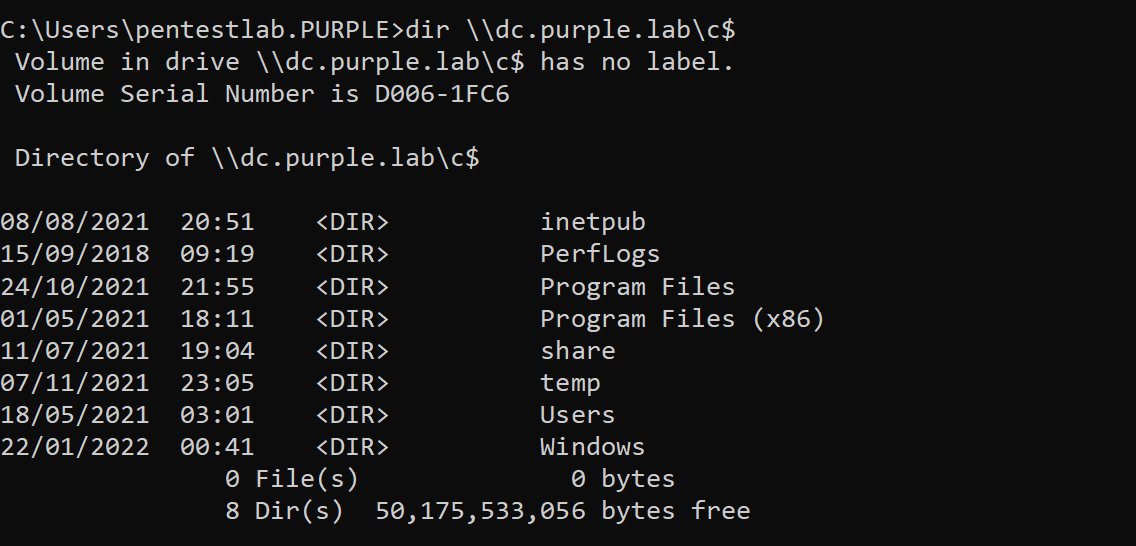Image resolution: width=1136 pixels, height=546 pixels.
Task: Click the date 08/08/2021
Action: (74, 222)
